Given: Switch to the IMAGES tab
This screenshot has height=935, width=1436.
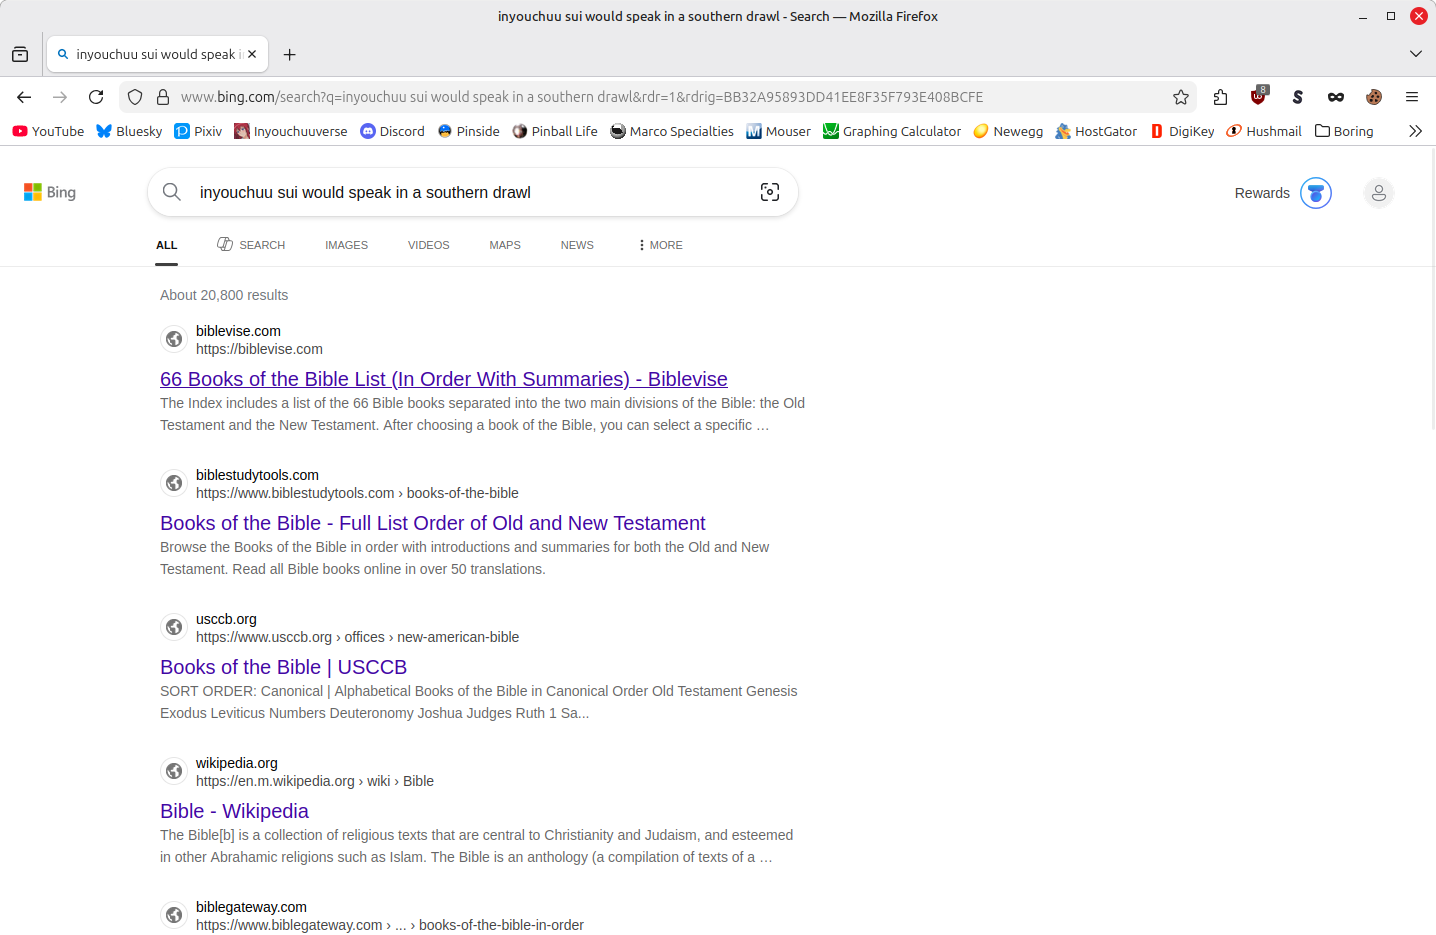Looking at the screenshot, I should 346,245.
